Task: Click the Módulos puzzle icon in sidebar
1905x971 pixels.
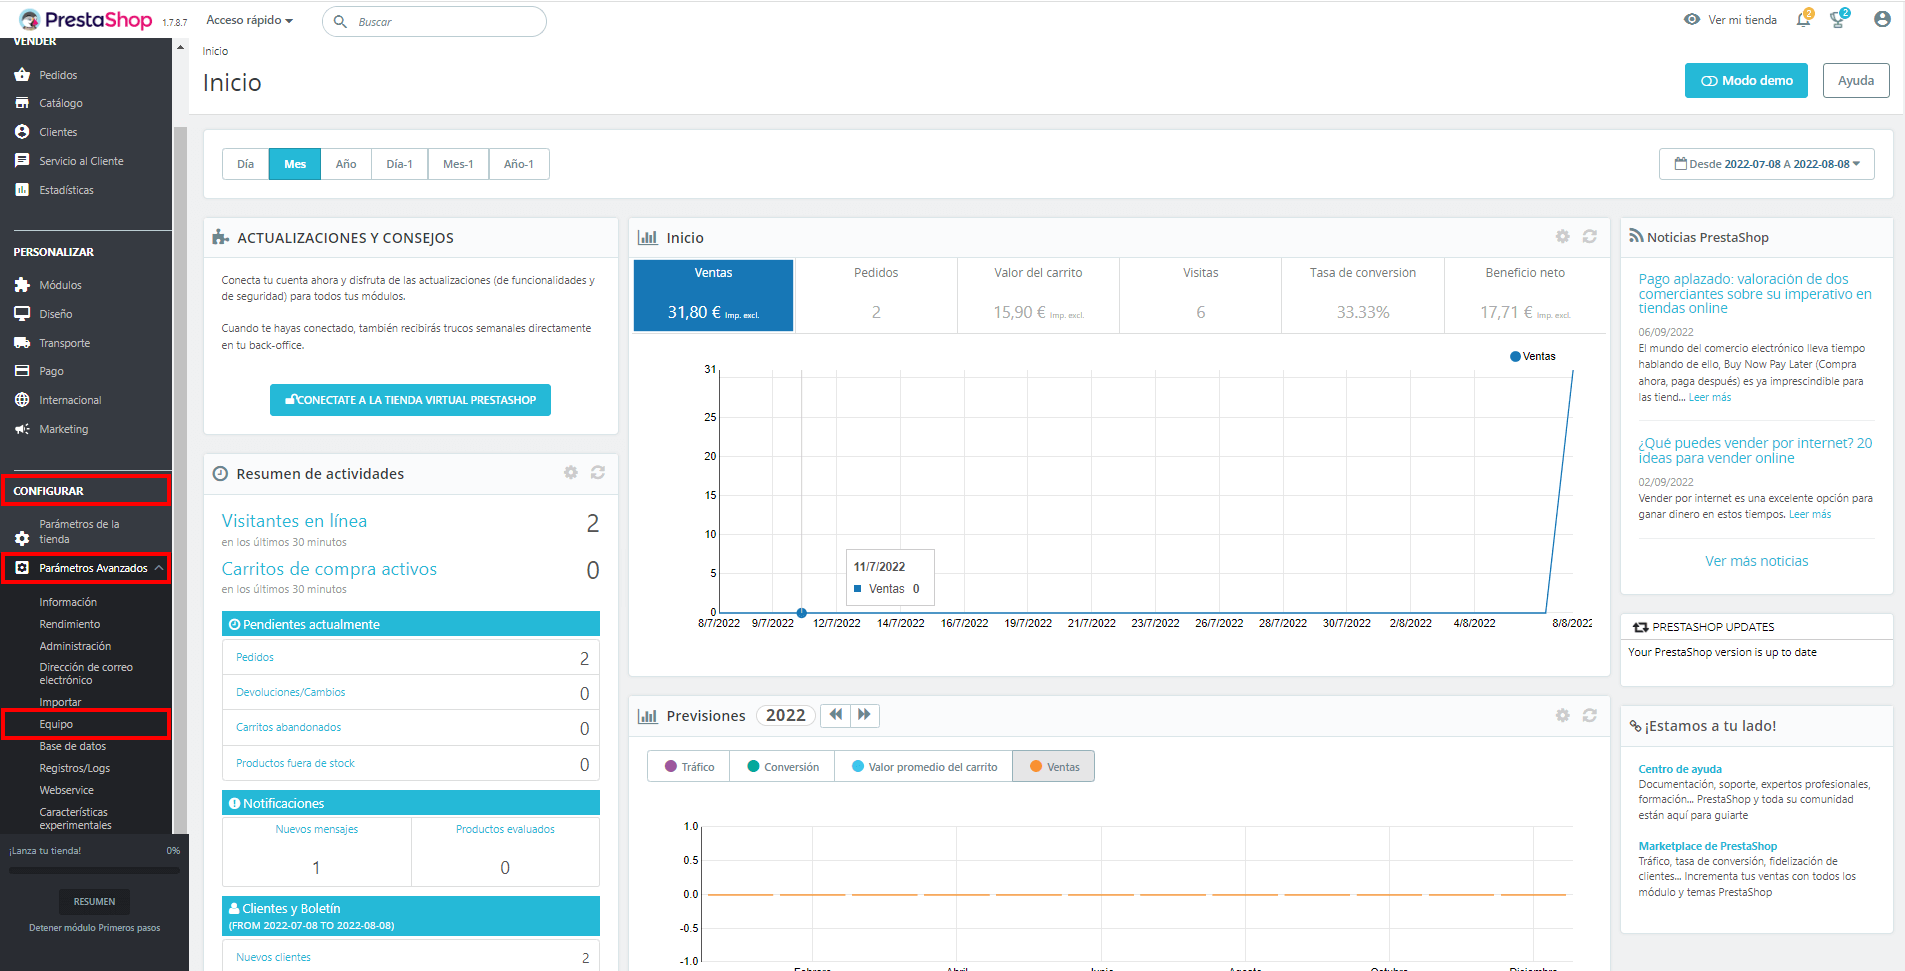Action: point(22,285)
